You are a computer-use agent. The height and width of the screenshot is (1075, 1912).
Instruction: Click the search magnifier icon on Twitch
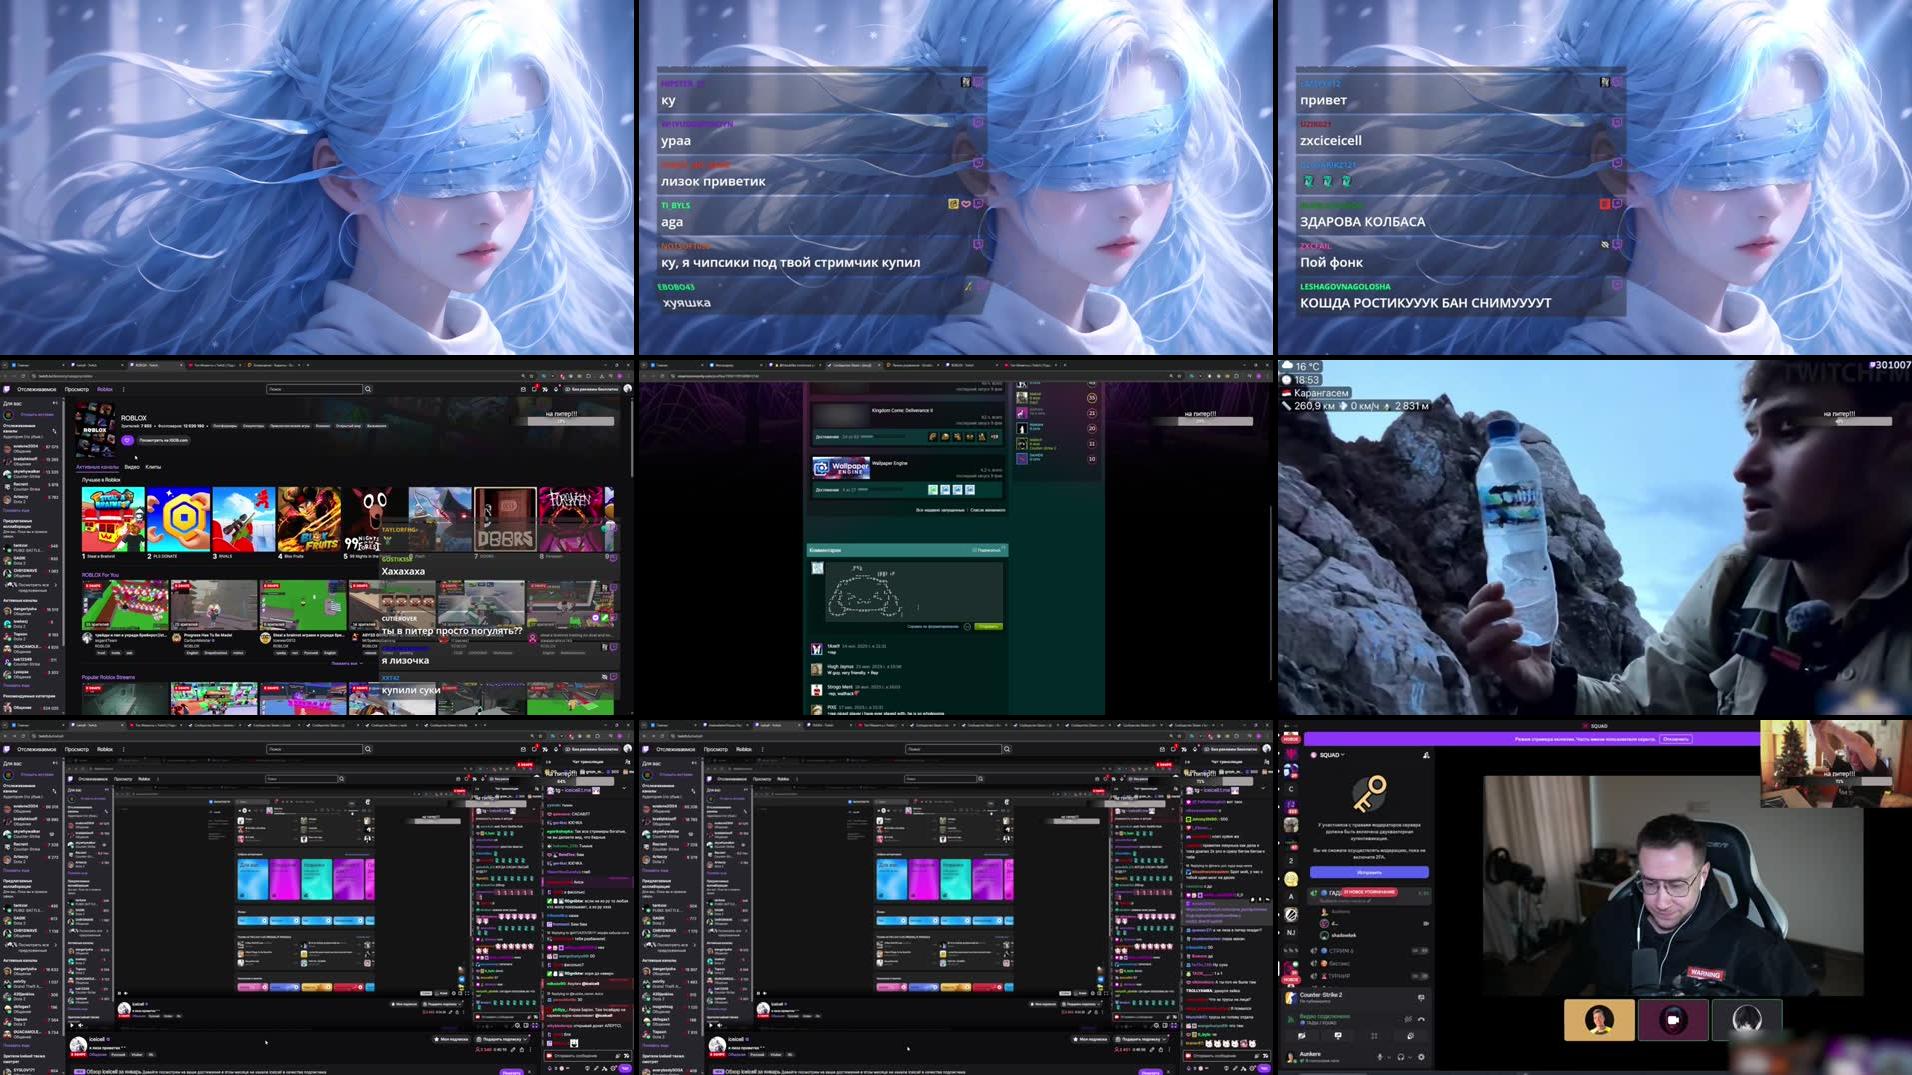(368, 389)
